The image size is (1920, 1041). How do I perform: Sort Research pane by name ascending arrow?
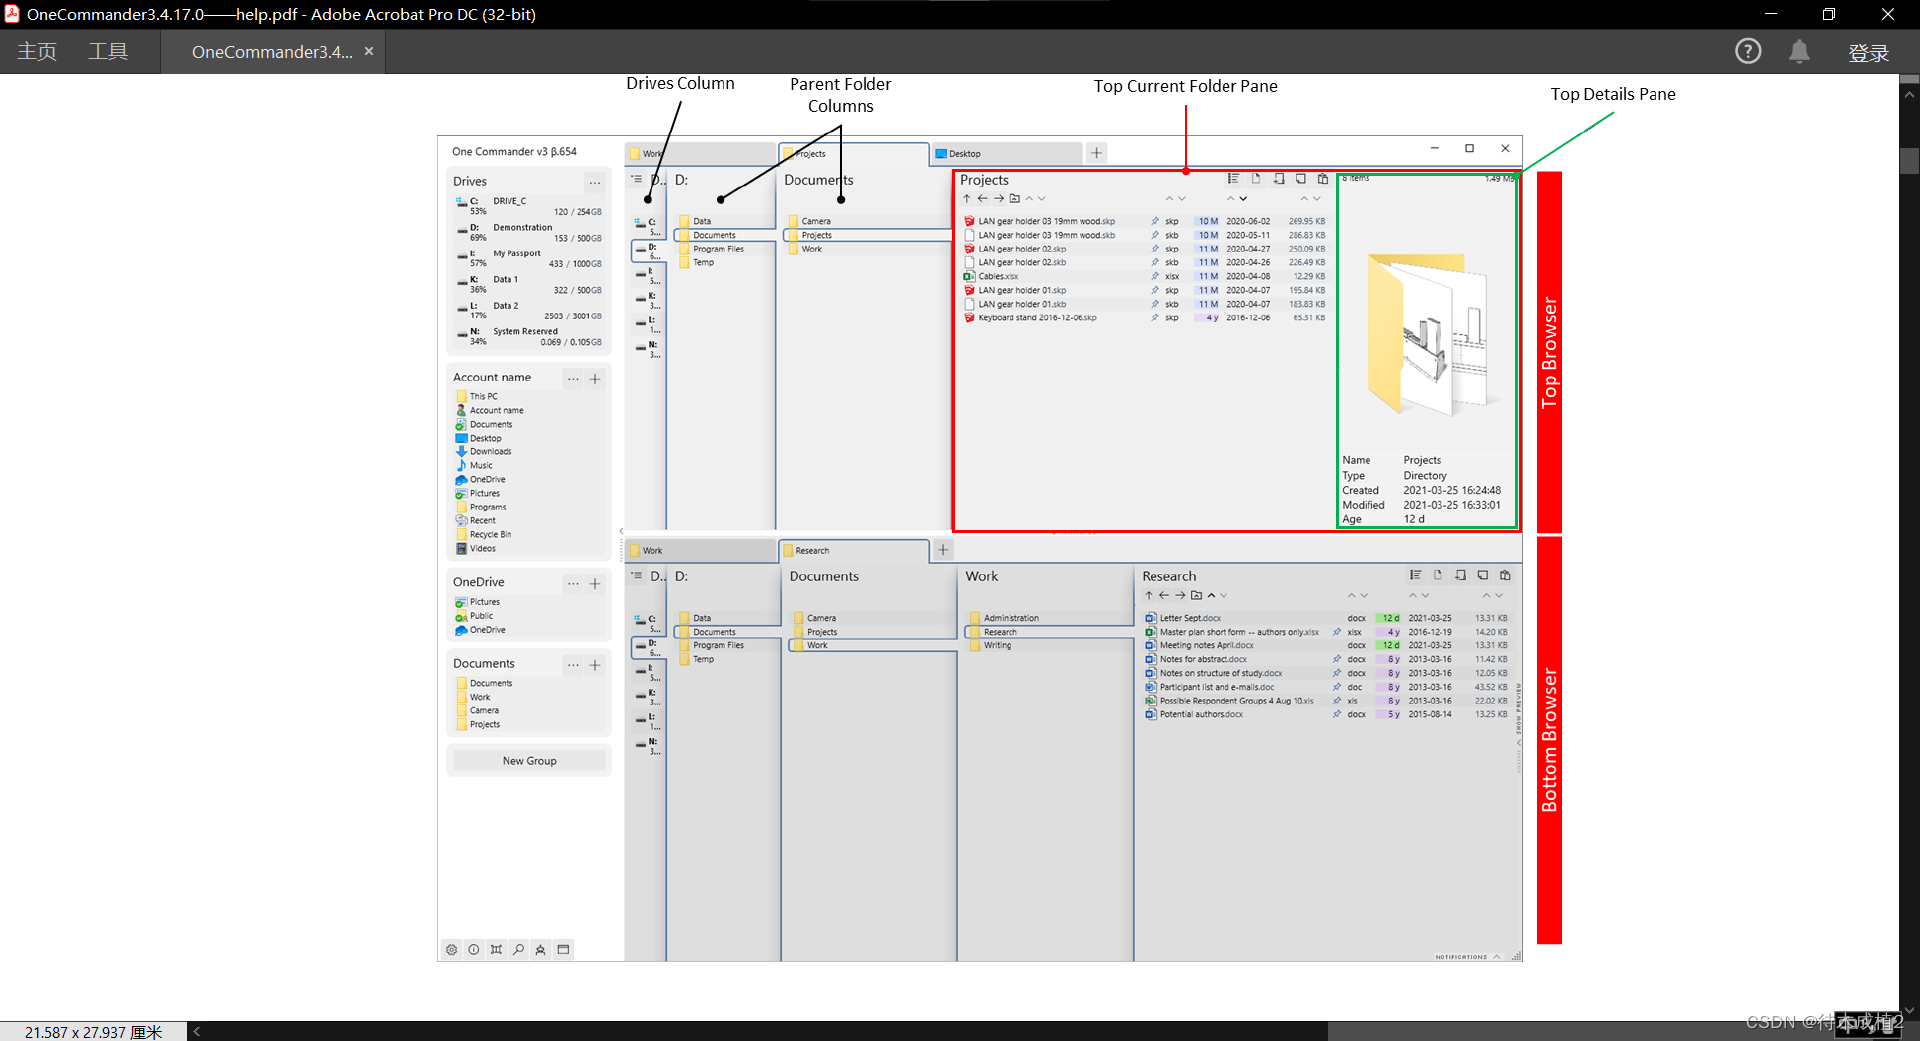[x=1211, y=595]
